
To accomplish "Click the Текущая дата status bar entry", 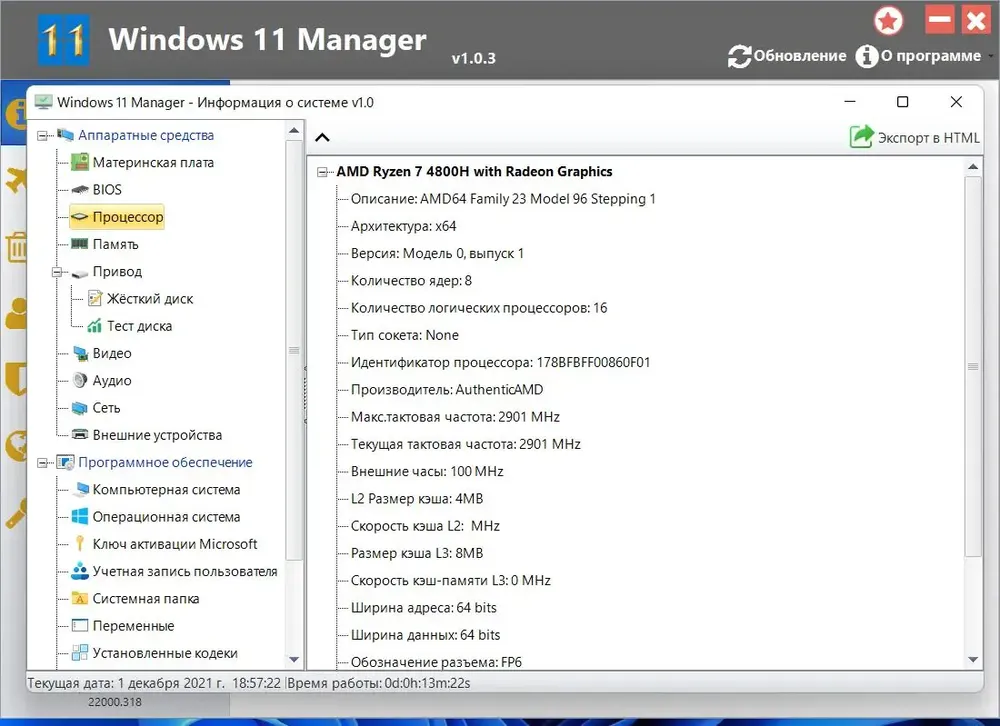I will 154,683.
